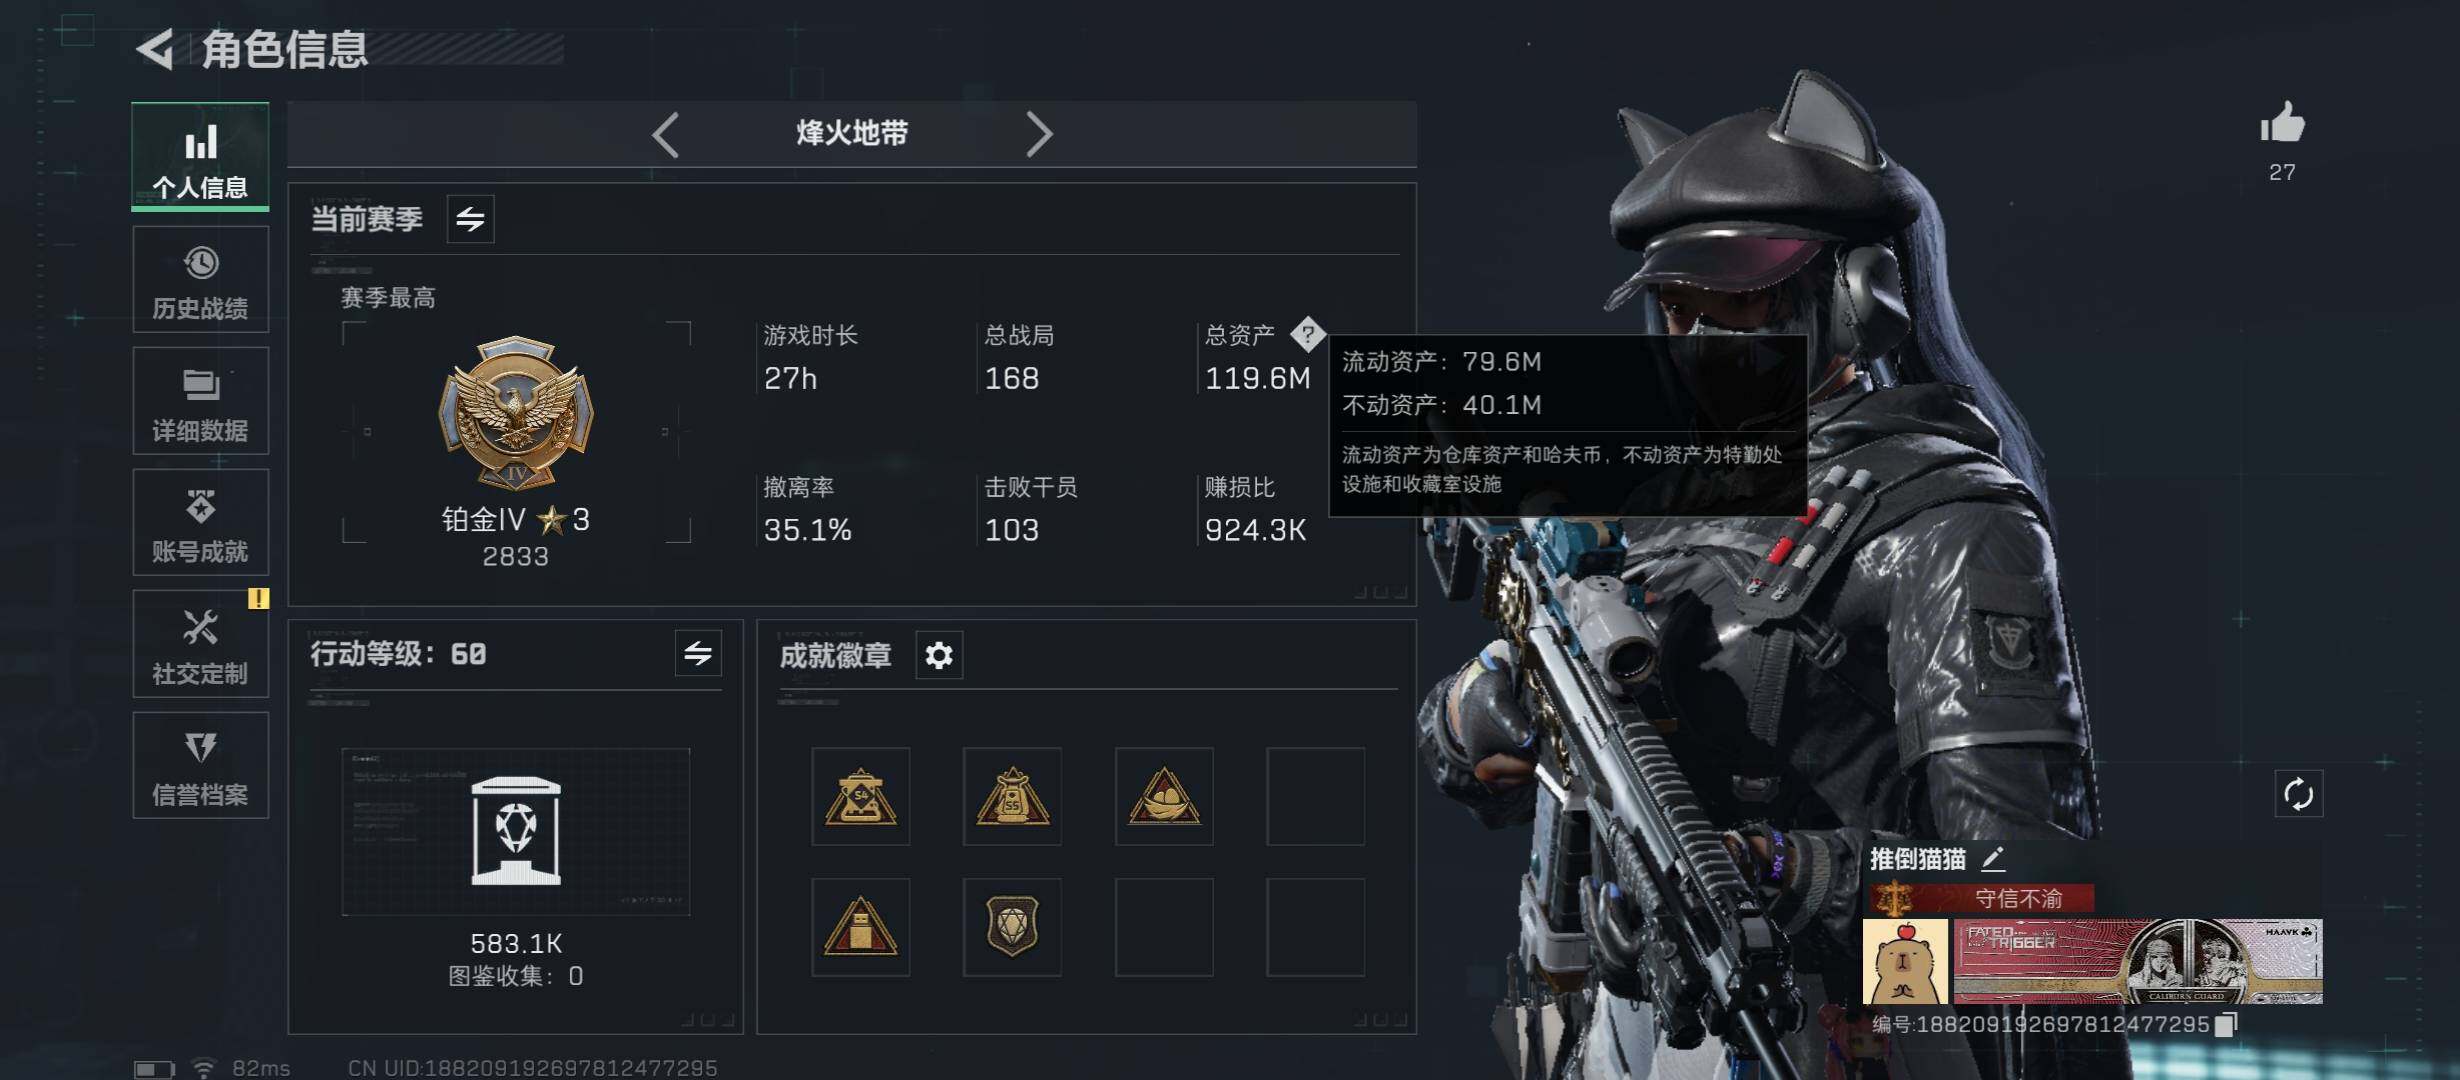
Task: Give a thumbs-up like to the profile
Action: pos(2282,125)
